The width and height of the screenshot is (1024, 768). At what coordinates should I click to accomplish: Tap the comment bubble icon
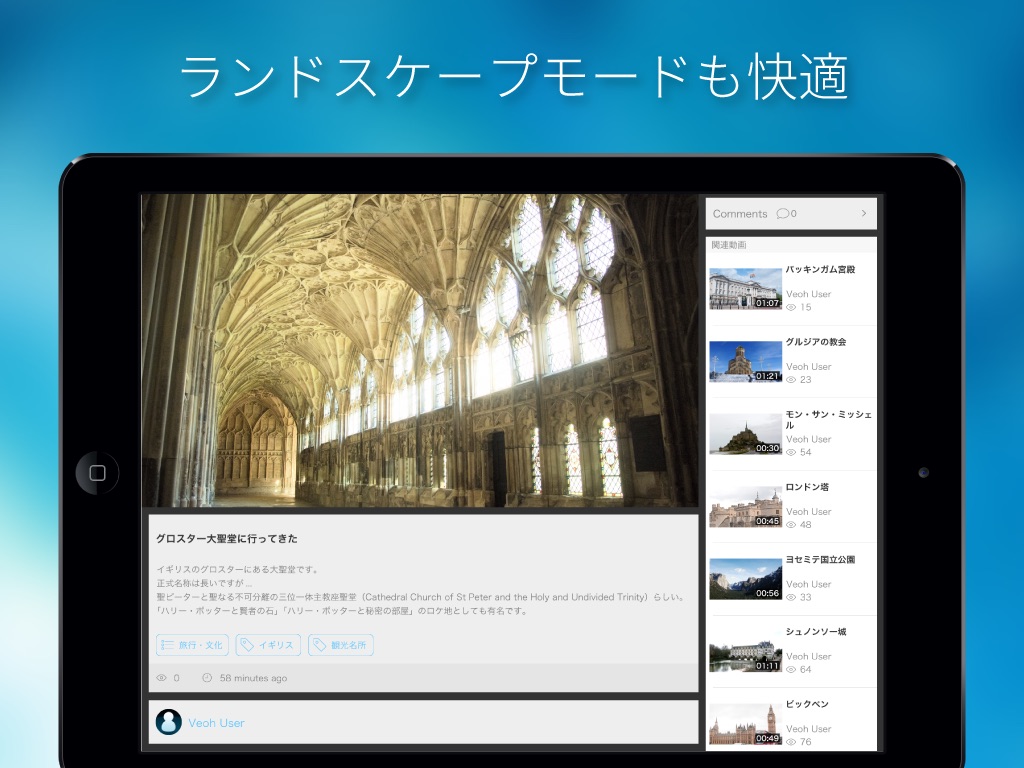[x=782, y=213]
